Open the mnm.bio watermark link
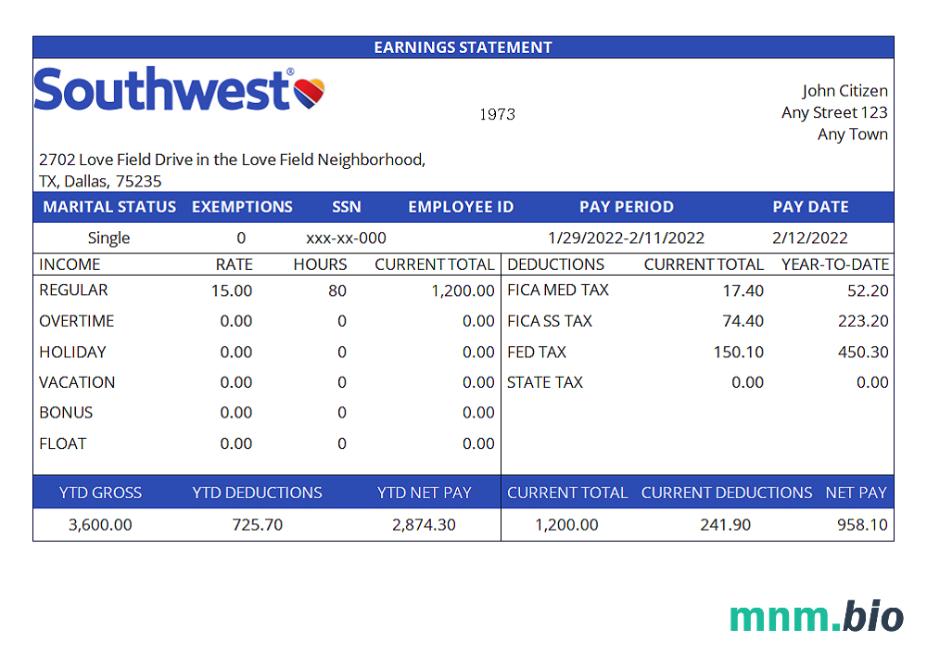 click(816, 616)
